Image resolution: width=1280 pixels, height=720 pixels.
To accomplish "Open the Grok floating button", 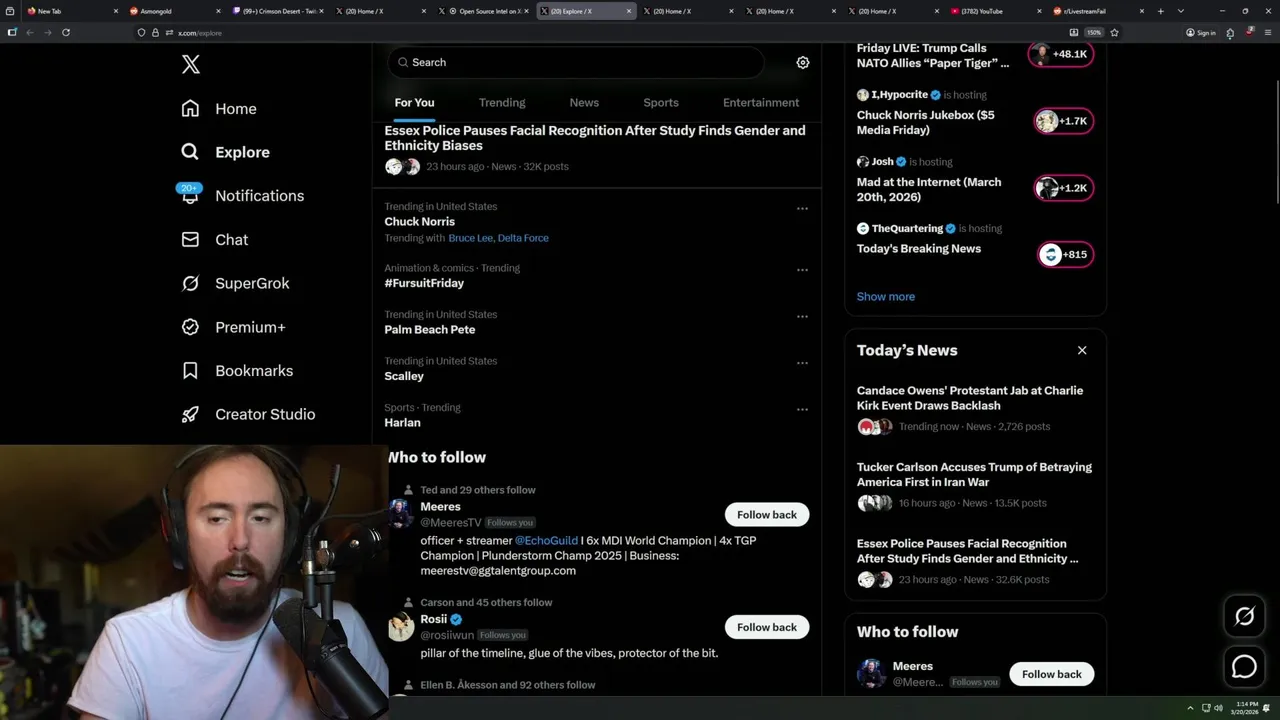I will 1244,617.
